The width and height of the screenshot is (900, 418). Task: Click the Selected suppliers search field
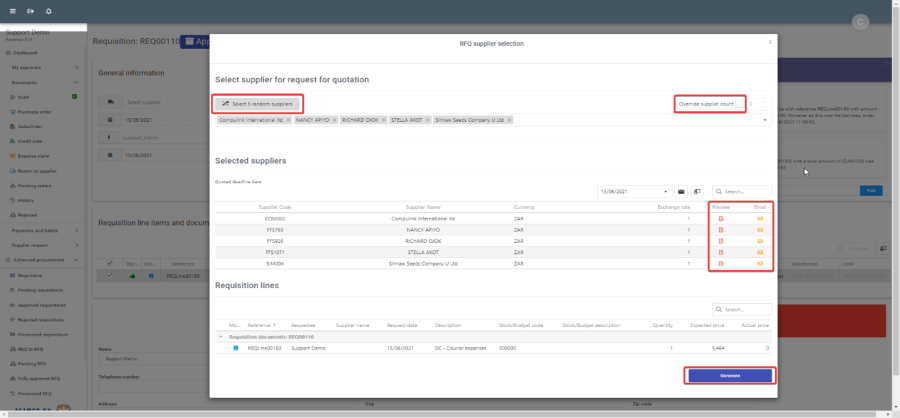click(x=745, y=191)
